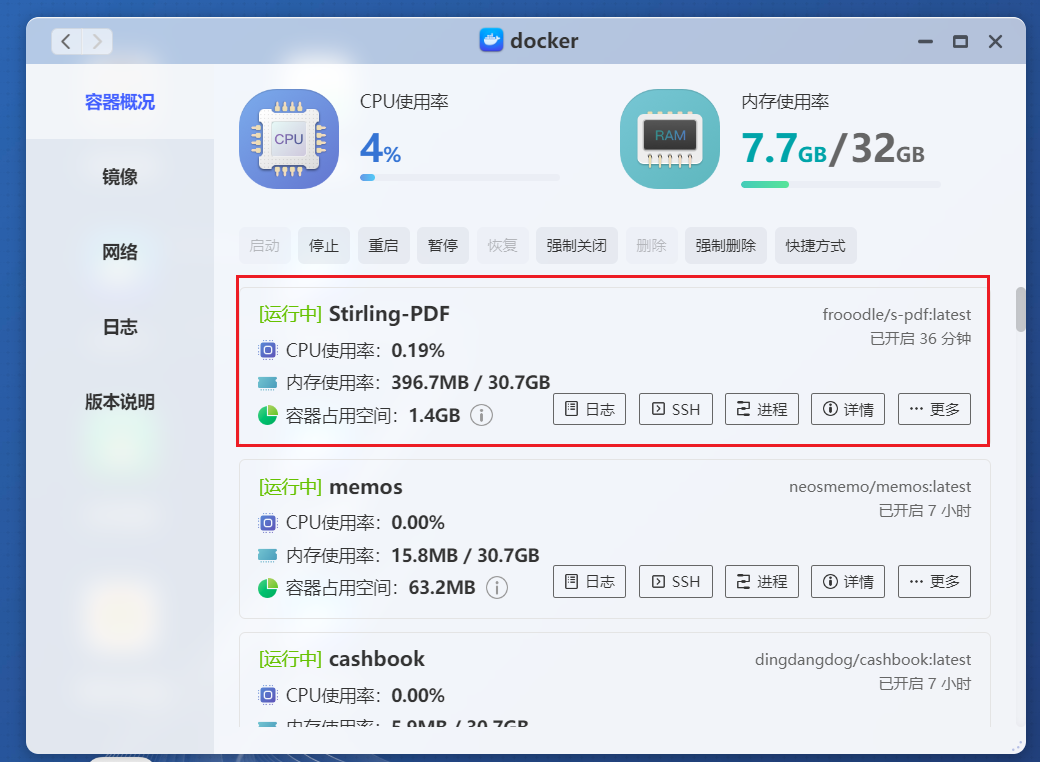Click Stirling-PDF green disk space pie icon
The image size is (1040, 762).
pos(267,415)
